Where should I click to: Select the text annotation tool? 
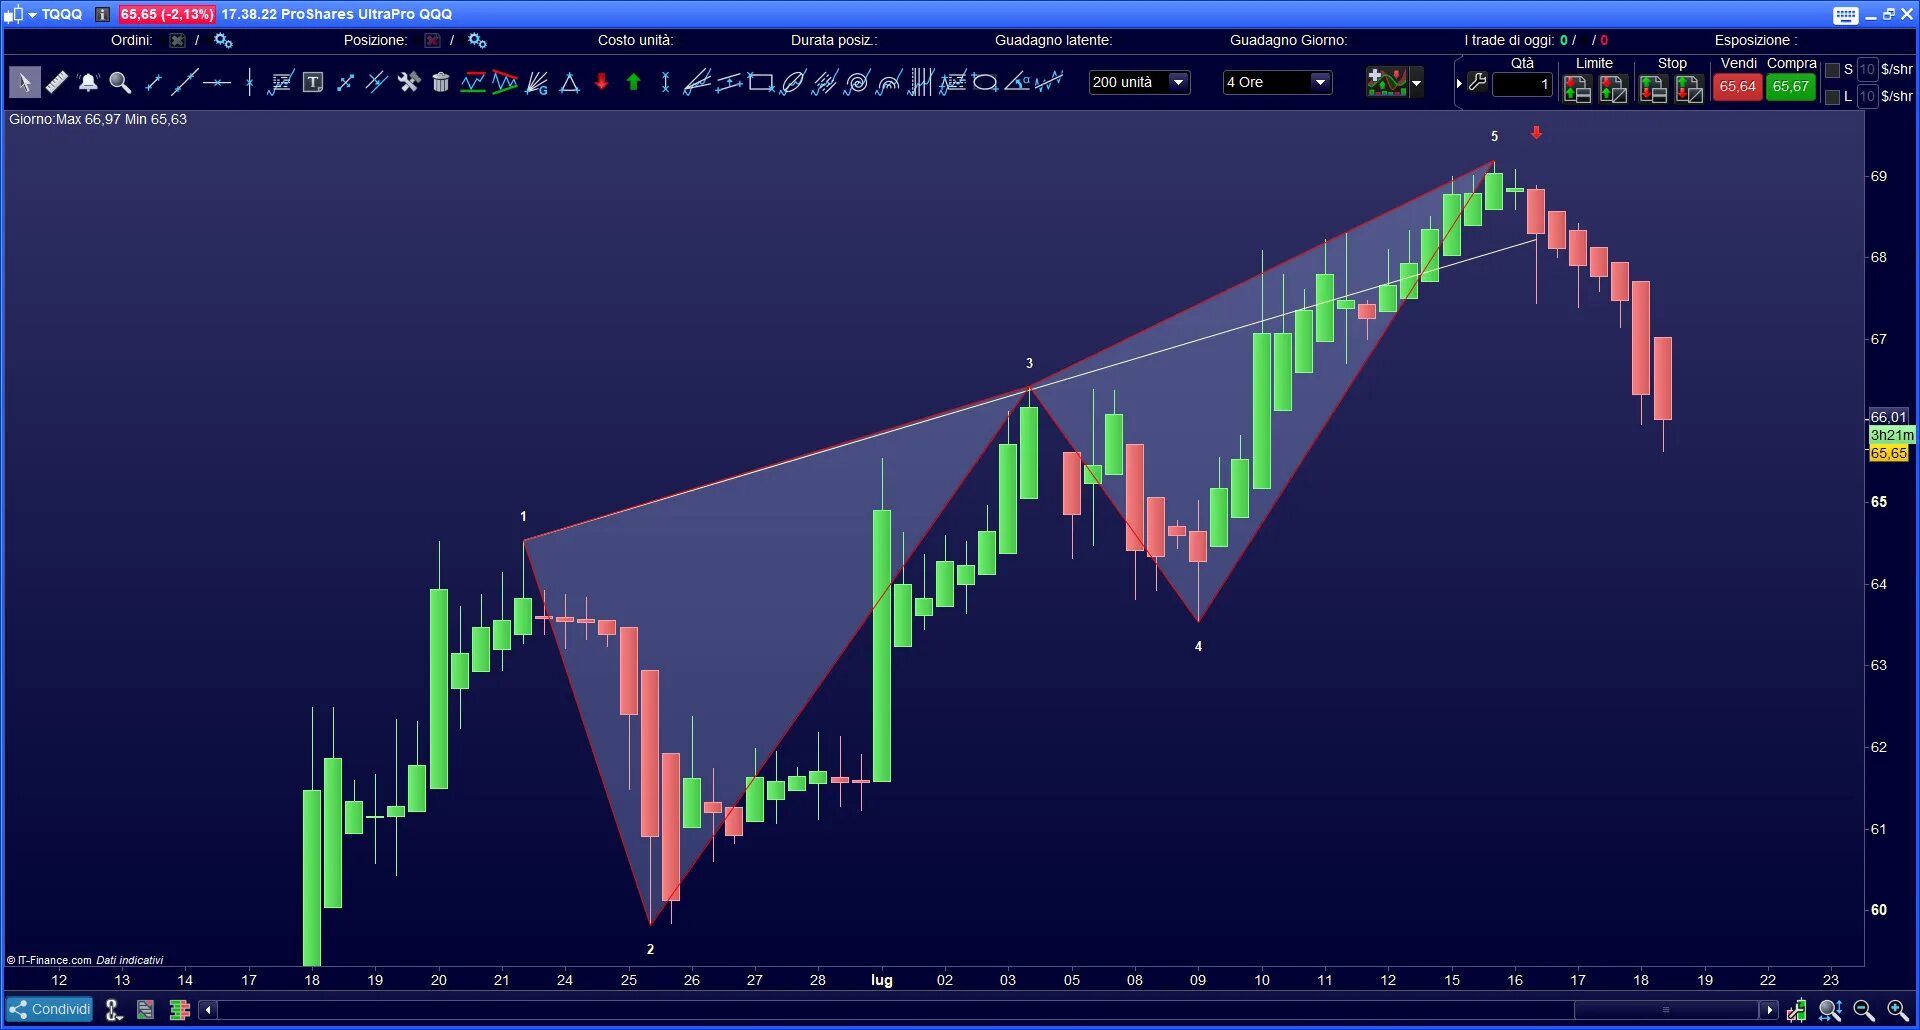tap(313, 82)
